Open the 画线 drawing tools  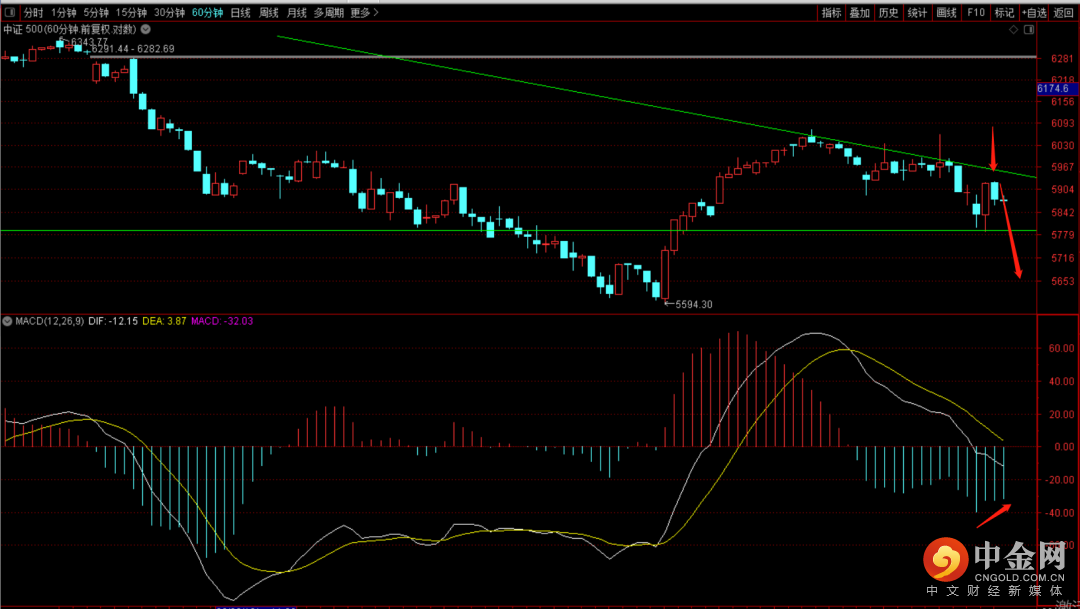coord(947,13)
